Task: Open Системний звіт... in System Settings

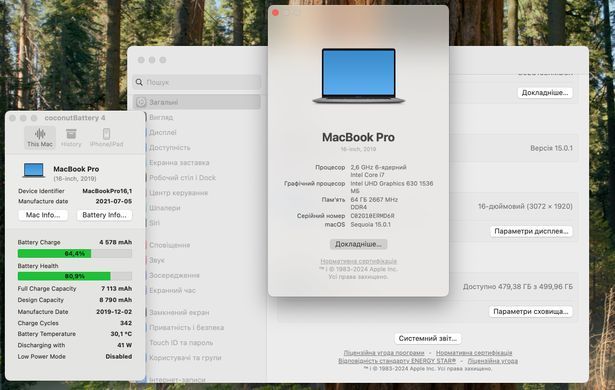Action: (x=428, y=338)
